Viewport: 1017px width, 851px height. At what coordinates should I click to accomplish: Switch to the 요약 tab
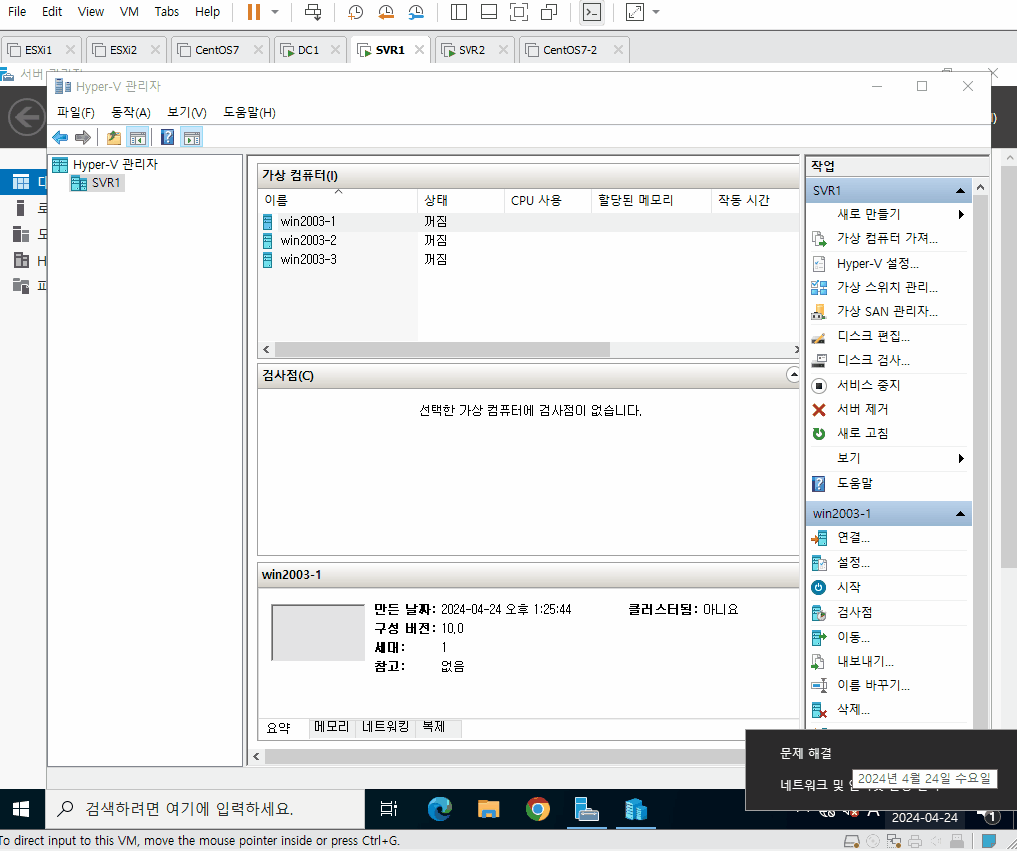279,728
